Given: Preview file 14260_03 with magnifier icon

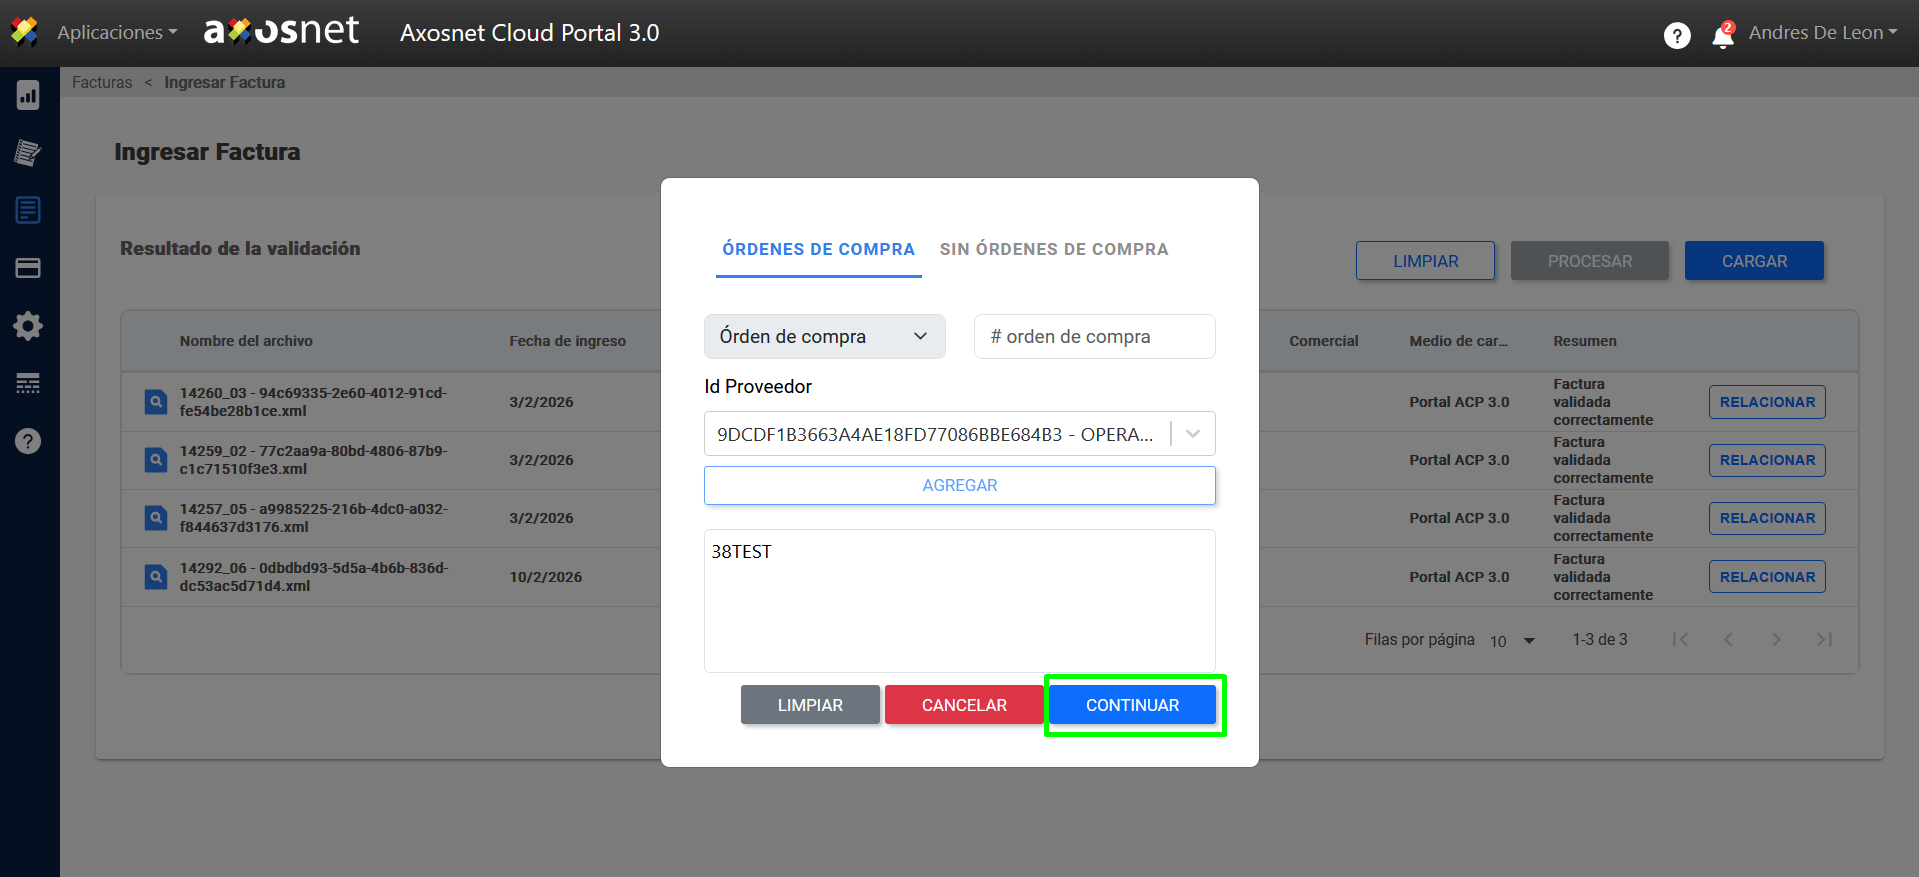Looking at the screenshot, I should pyautogui.click(x=156, y=402).
